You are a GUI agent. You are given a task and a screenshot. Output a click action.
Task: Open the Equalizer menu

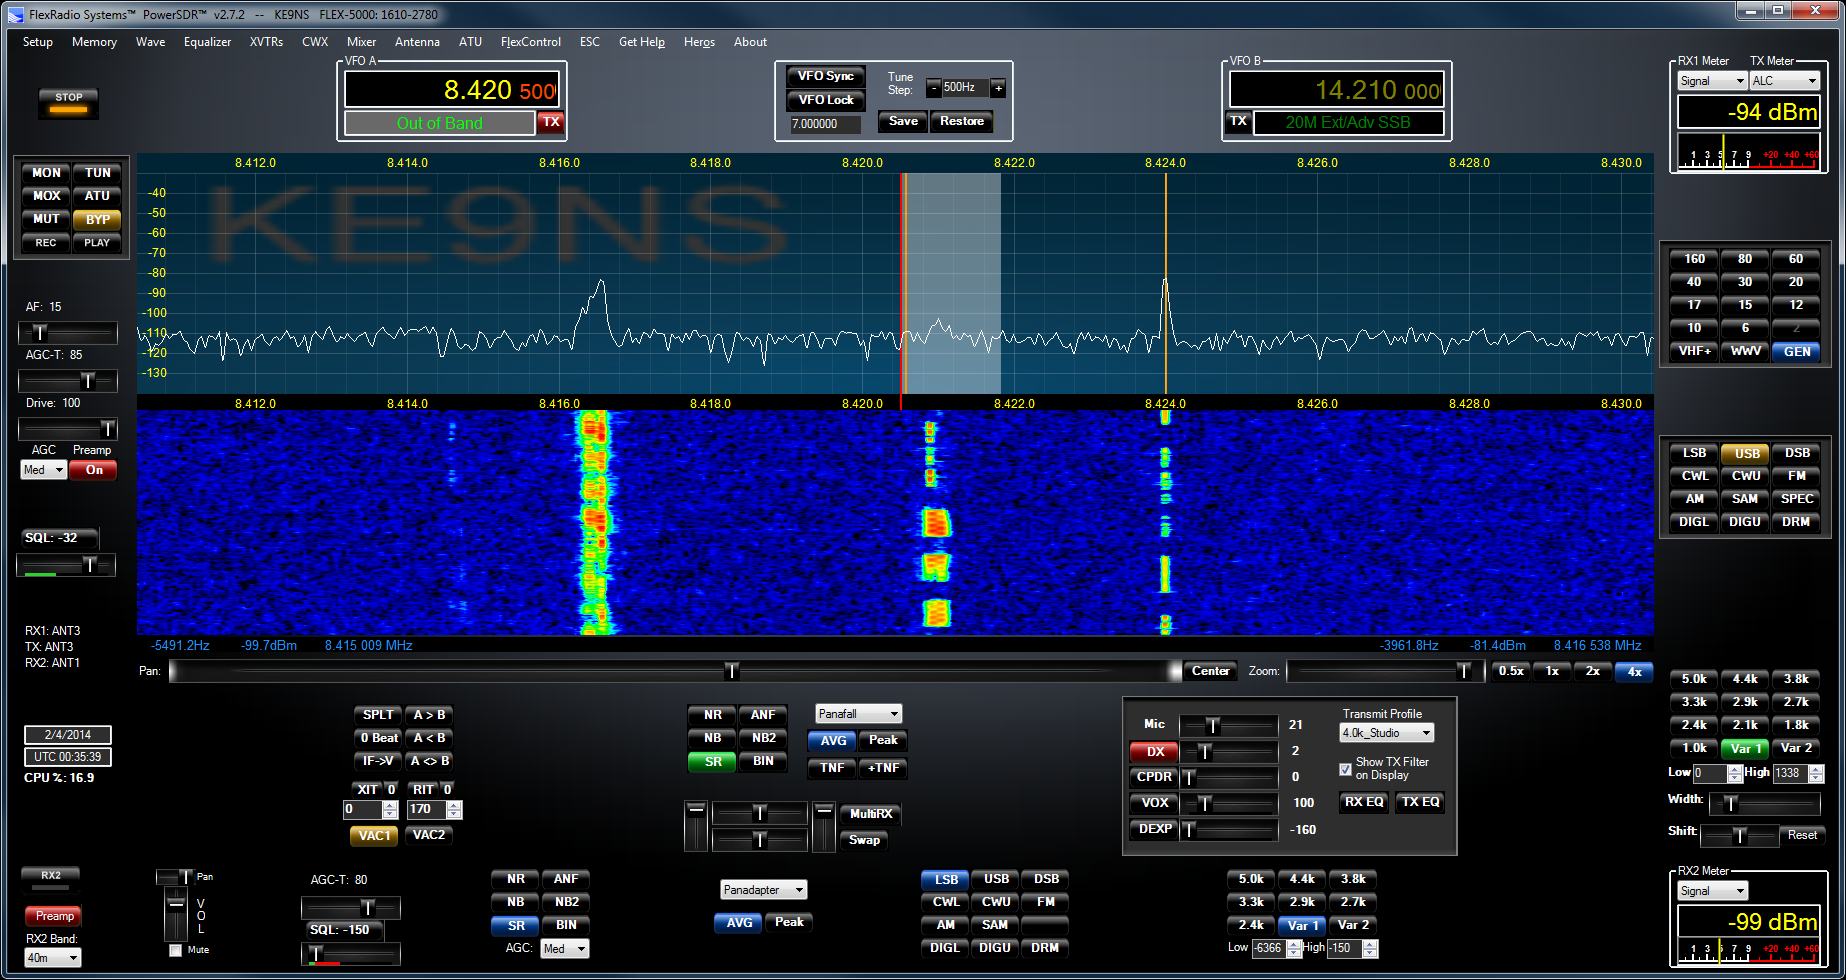(x=207, y=42)
